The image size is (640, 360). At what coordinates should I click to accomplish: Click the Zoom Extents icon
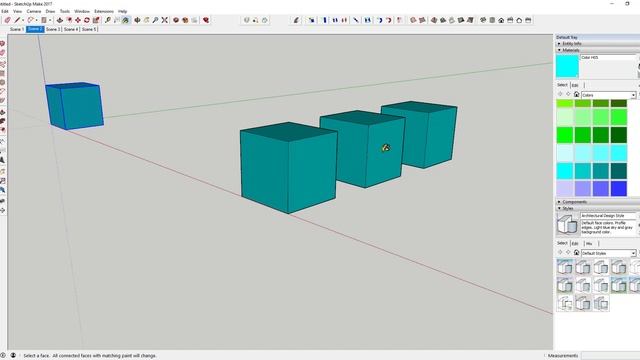(x=164, y=20)
